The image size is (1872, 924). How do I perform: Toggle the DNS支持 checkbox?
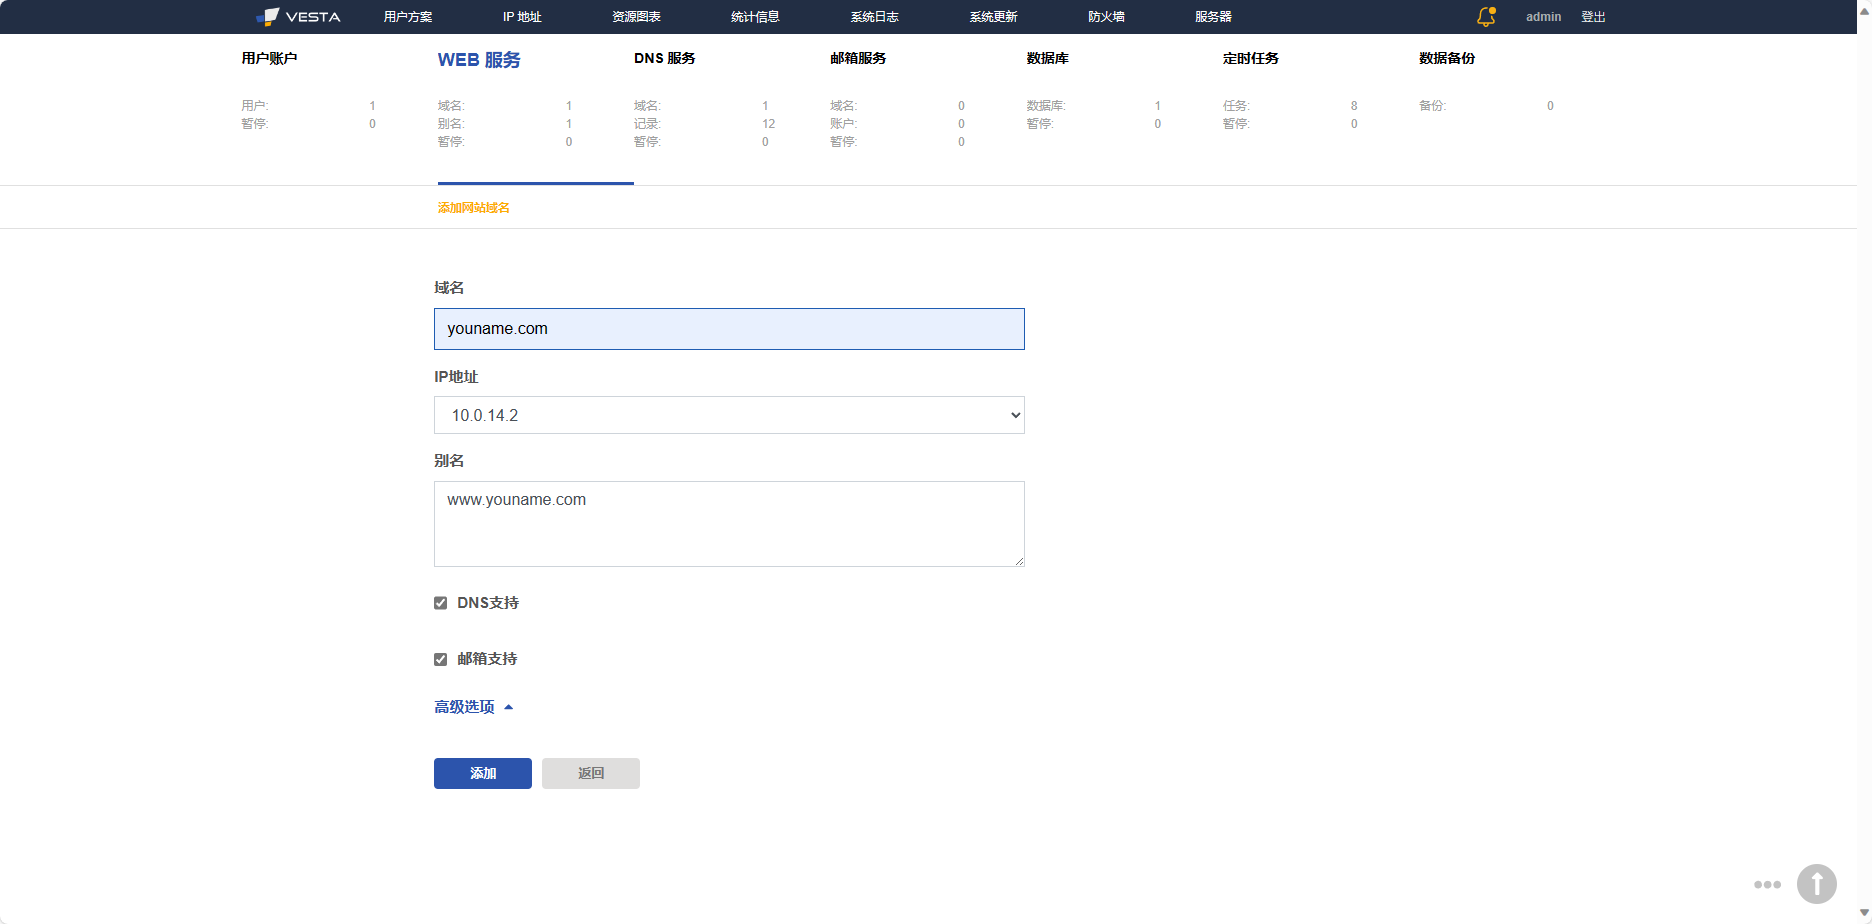(x=441, y=603)
